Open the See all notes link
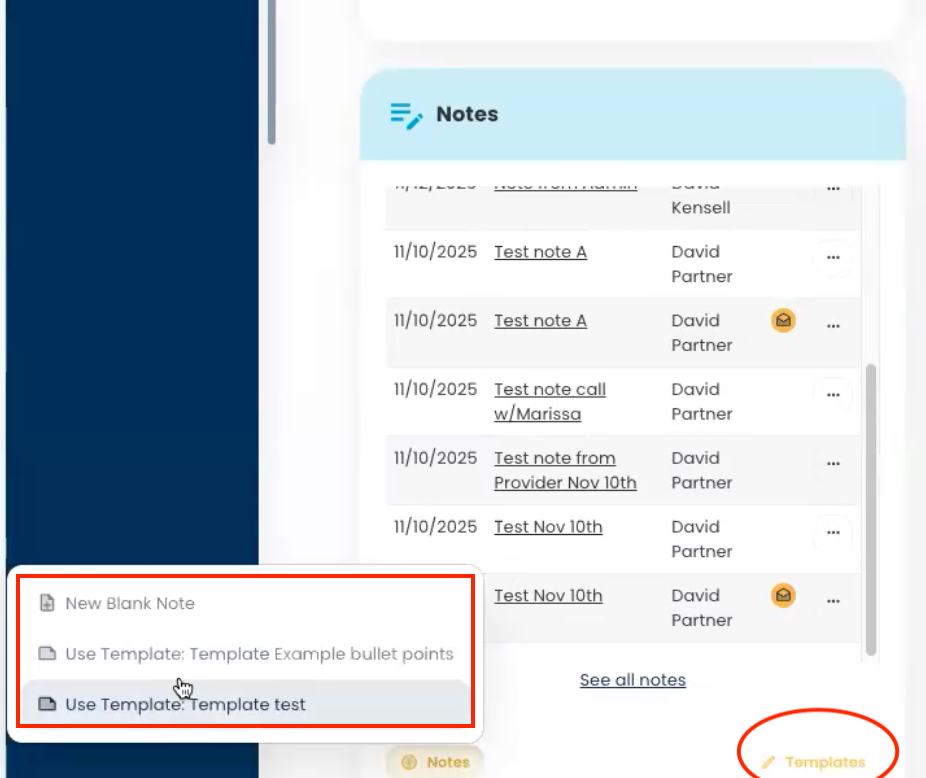Screen dimensions: 926x778 [x=632, y=680]
